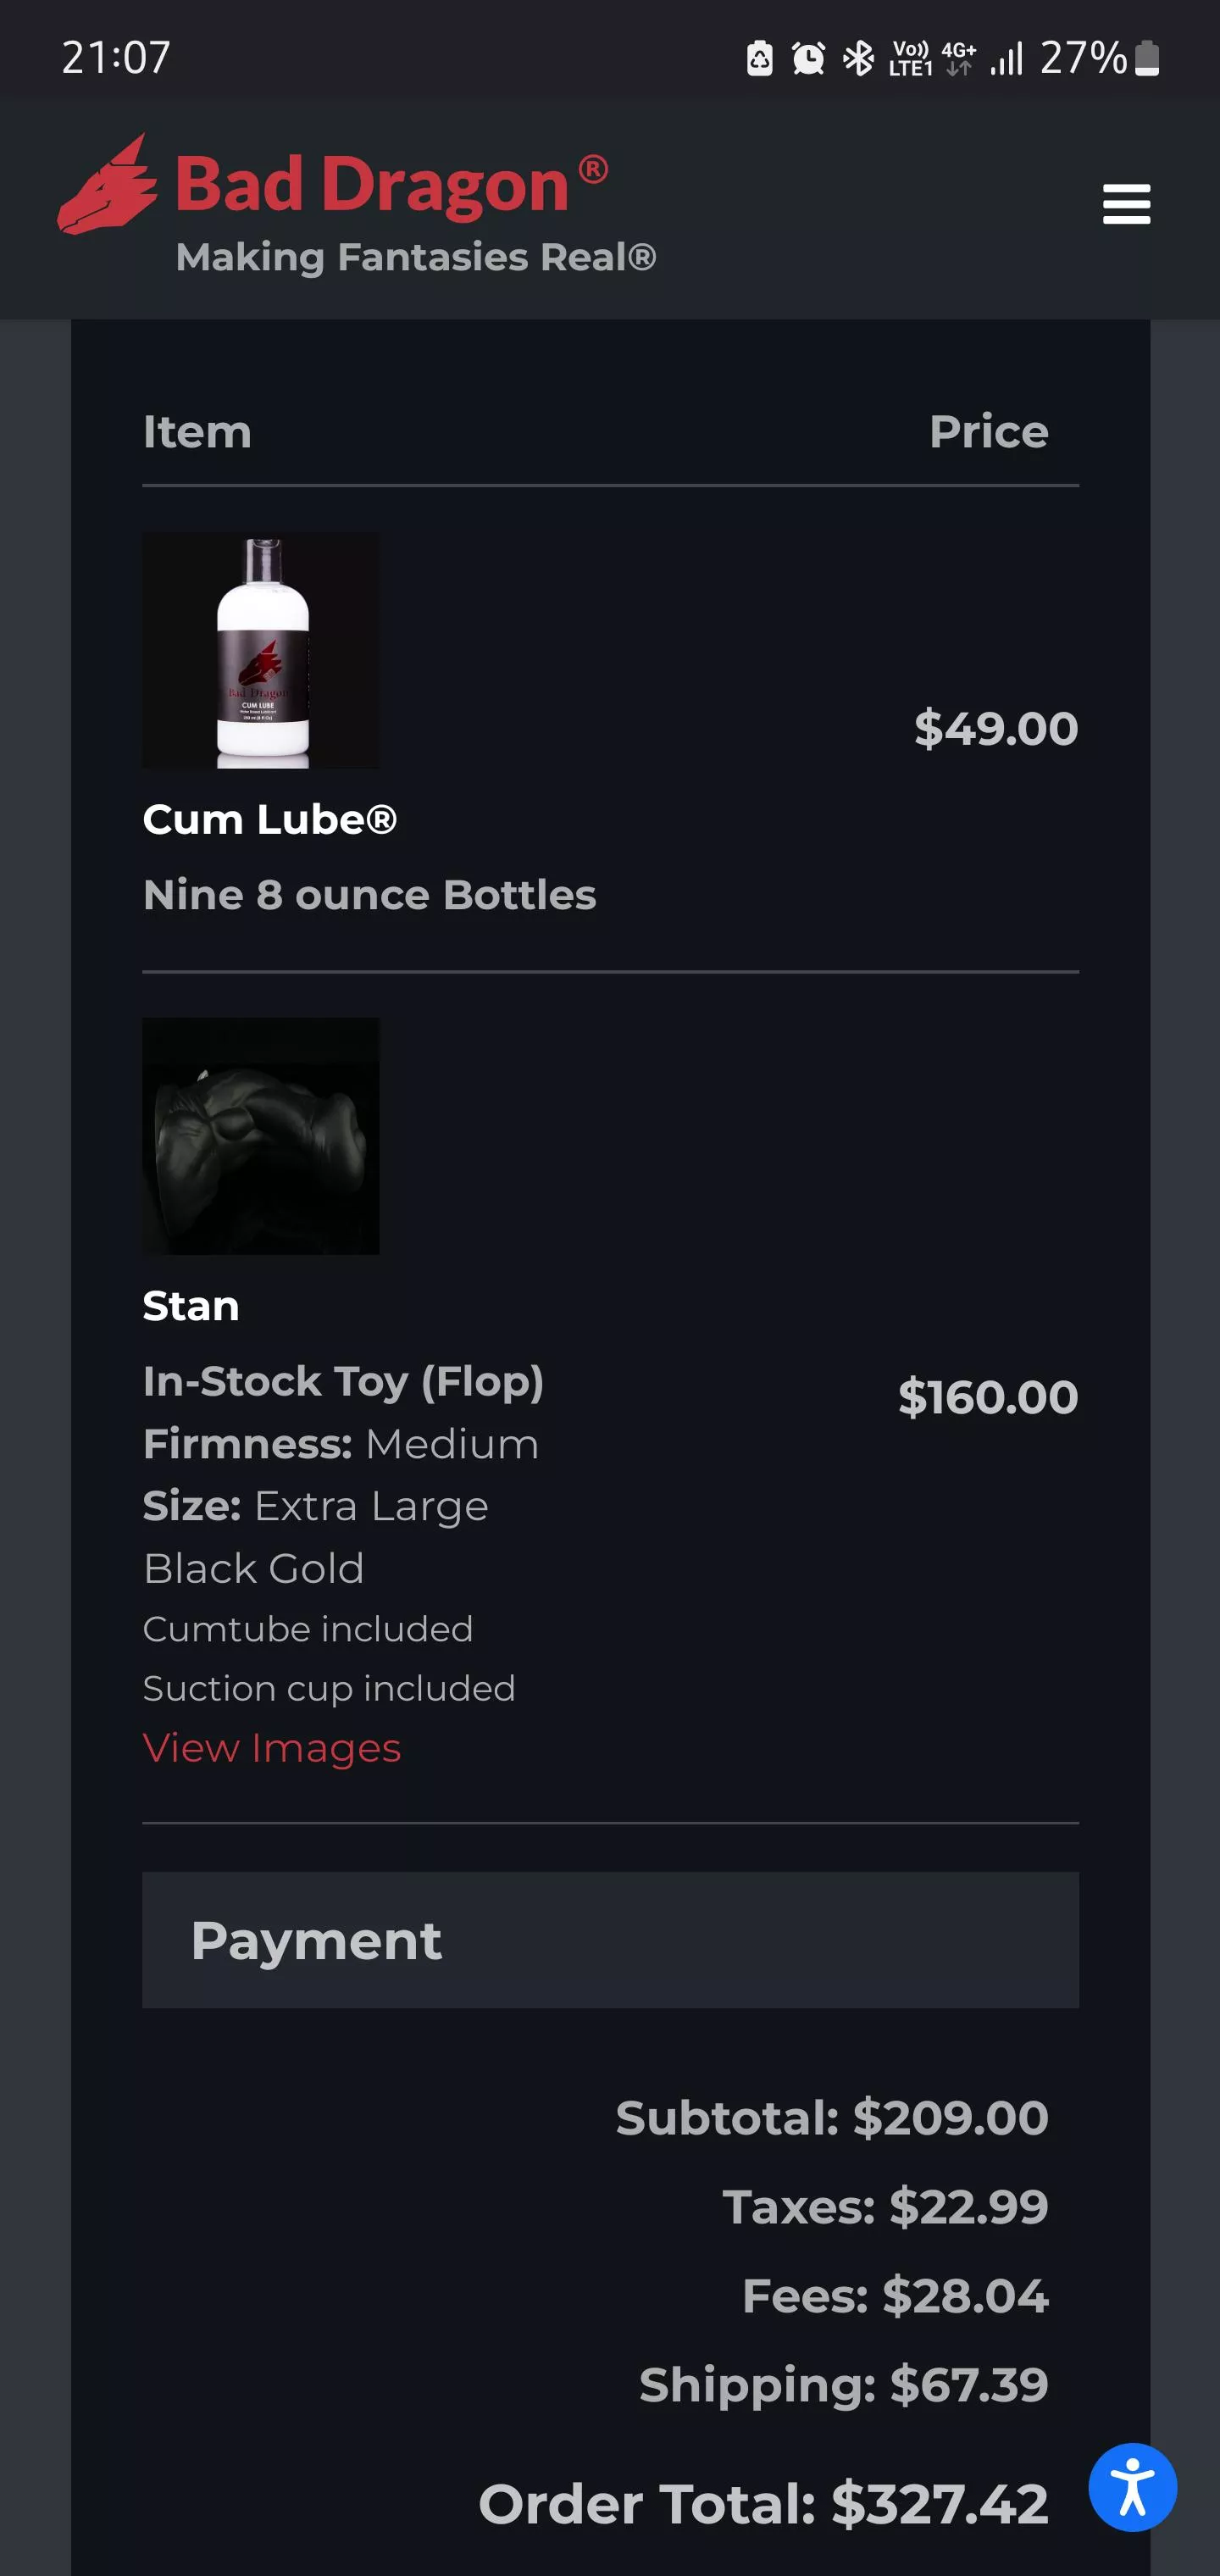
Task: Tap the battery saver recycle icon
Action: [759, 58]
